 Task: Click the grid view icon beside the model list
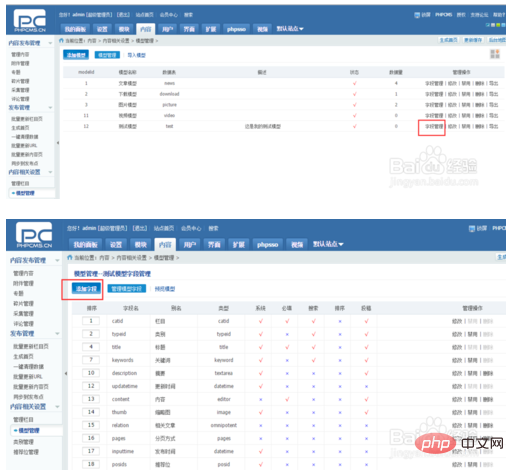point(495,54)
